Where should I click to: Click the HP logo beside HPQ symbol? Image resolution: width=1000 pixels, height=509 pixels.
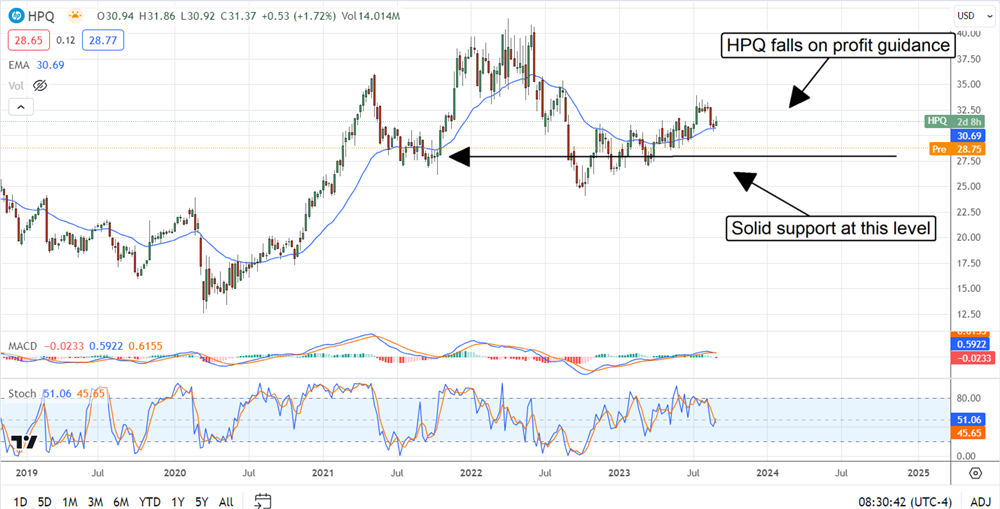[x=17, y=18]
